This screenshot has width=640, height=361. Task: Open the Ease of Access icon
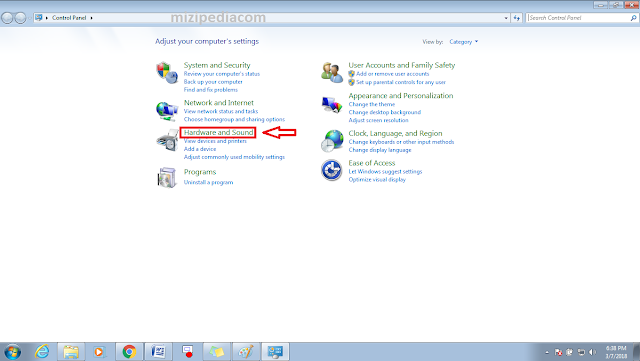coord(332,170)
